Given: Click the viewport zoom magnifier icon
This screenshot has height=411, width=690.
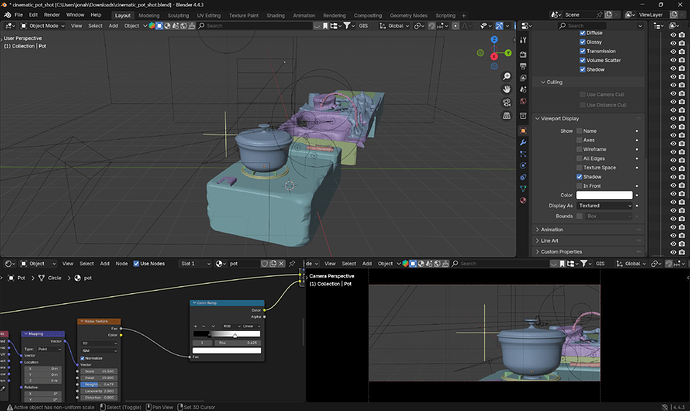Looking at the screenshot, I should point(506,77).
